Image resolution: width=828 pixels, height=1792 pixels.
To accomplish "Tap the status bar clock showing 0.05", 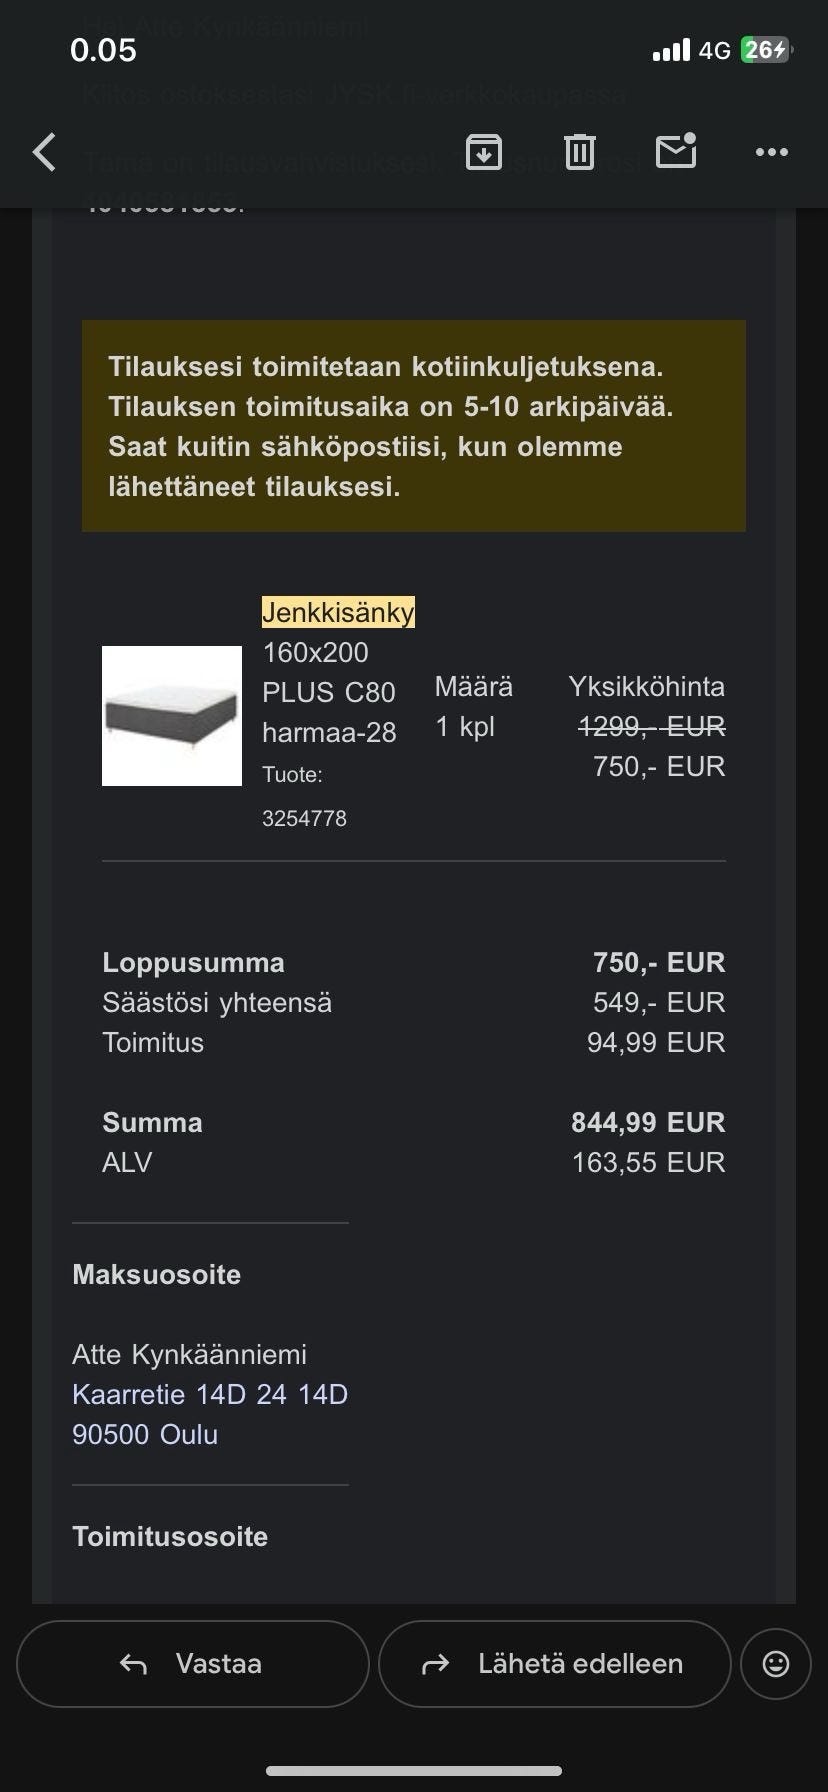I will click(x=103, y=50).
